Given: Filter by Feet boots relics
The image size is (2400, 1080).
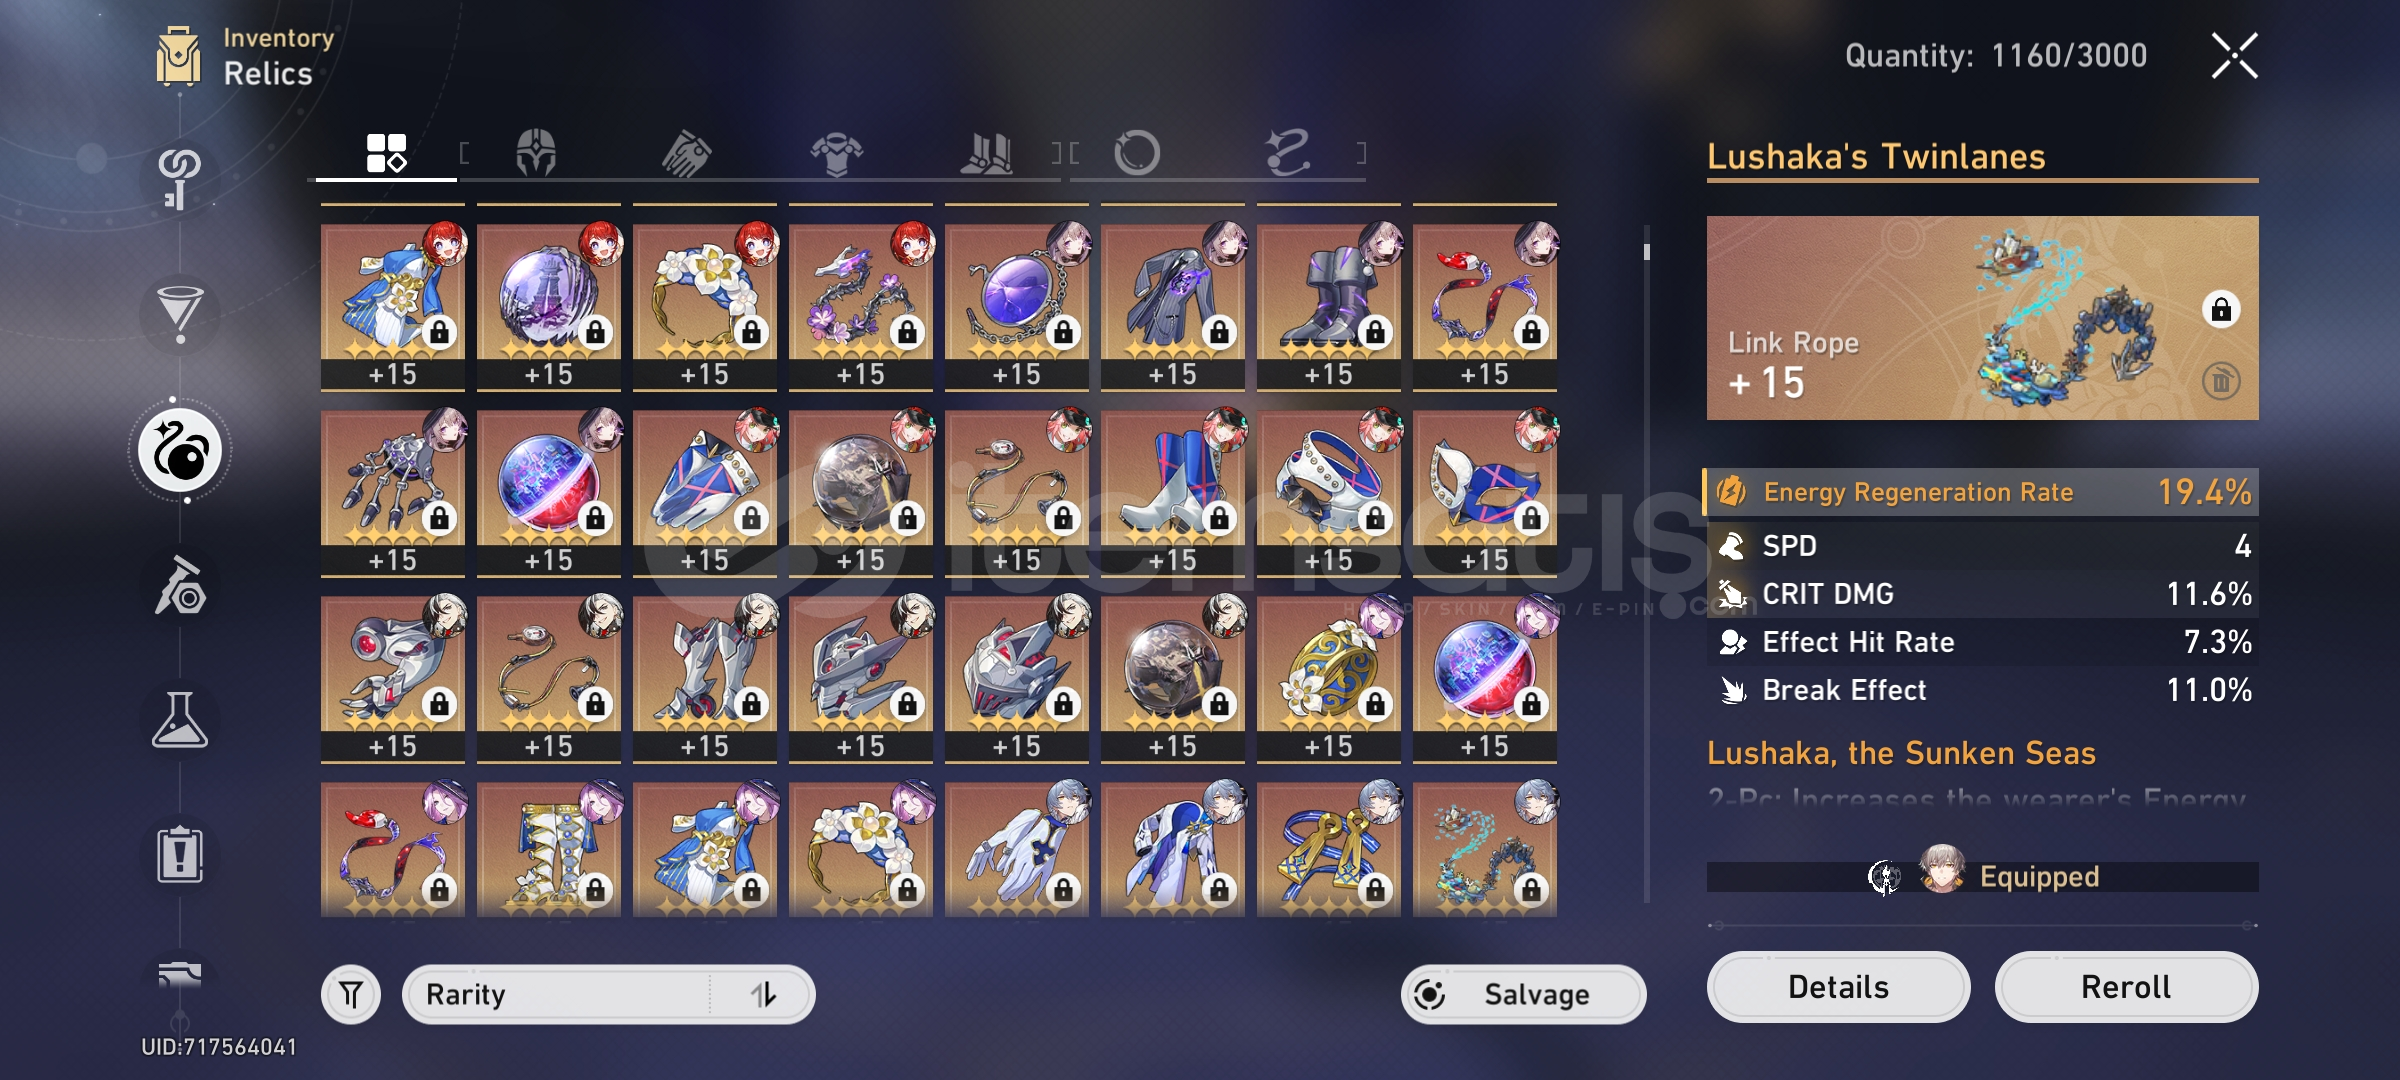Looking at the screenshot, I should [x=986, y=153].
